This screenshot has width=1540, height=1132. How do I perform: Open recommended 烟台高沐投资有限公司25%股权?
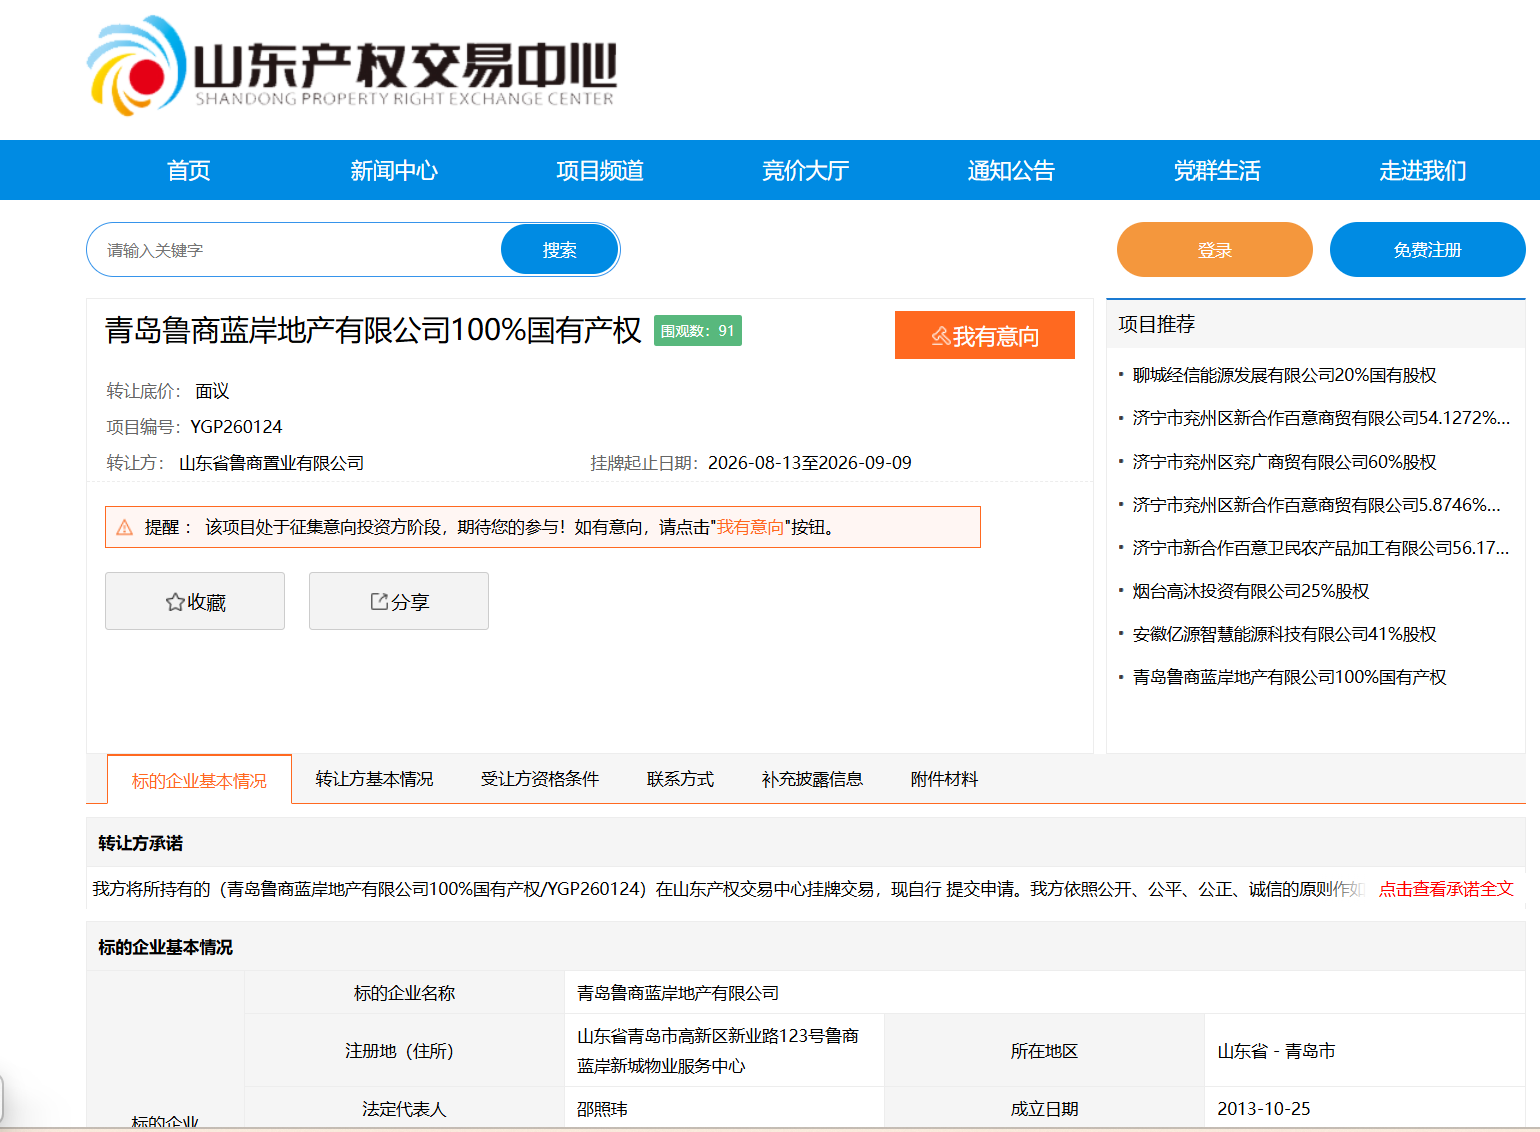1251,591
